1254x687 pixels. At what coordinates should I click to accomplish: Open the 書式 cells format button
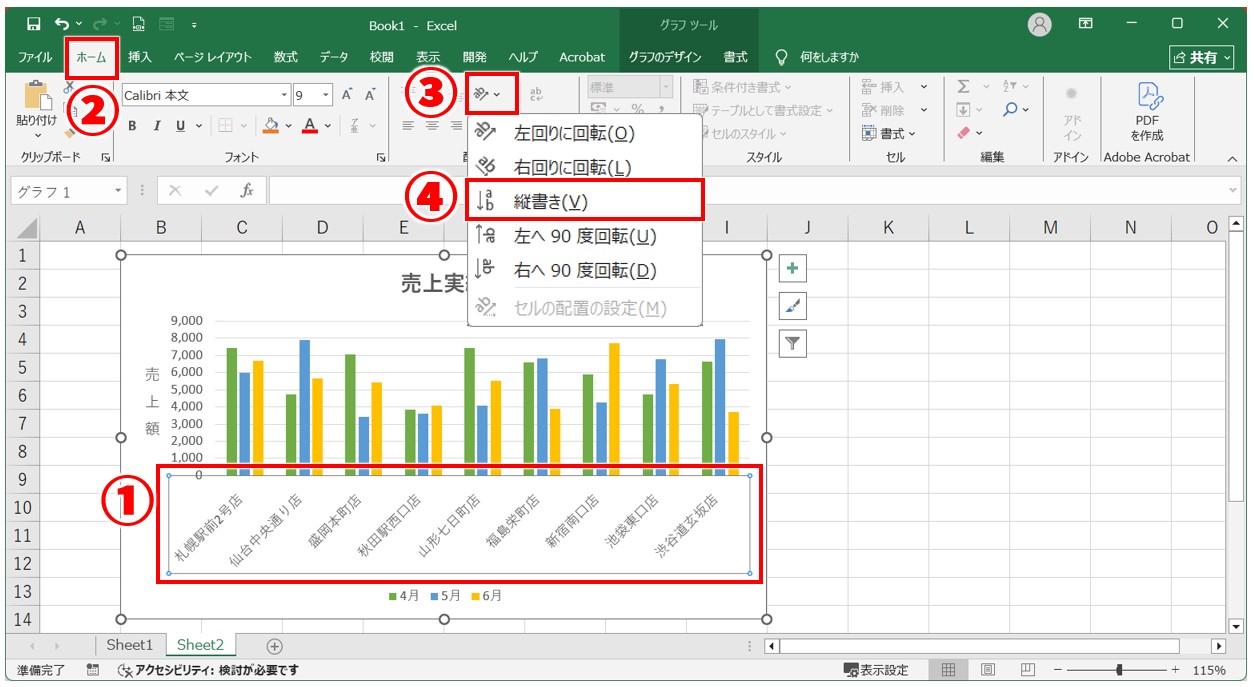click(x=889, y=133)
